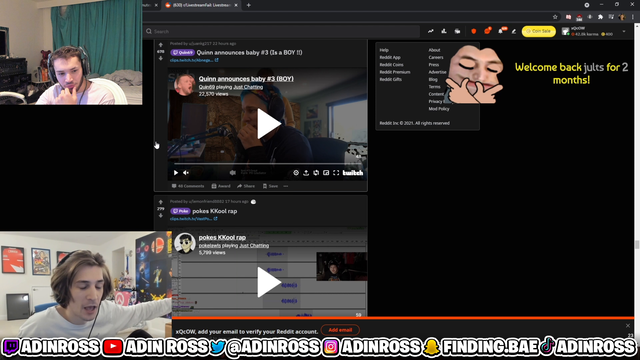Screen dimensions: 640x360
Task: Save the Quinn announces baby post
Action: click(270, 186)
